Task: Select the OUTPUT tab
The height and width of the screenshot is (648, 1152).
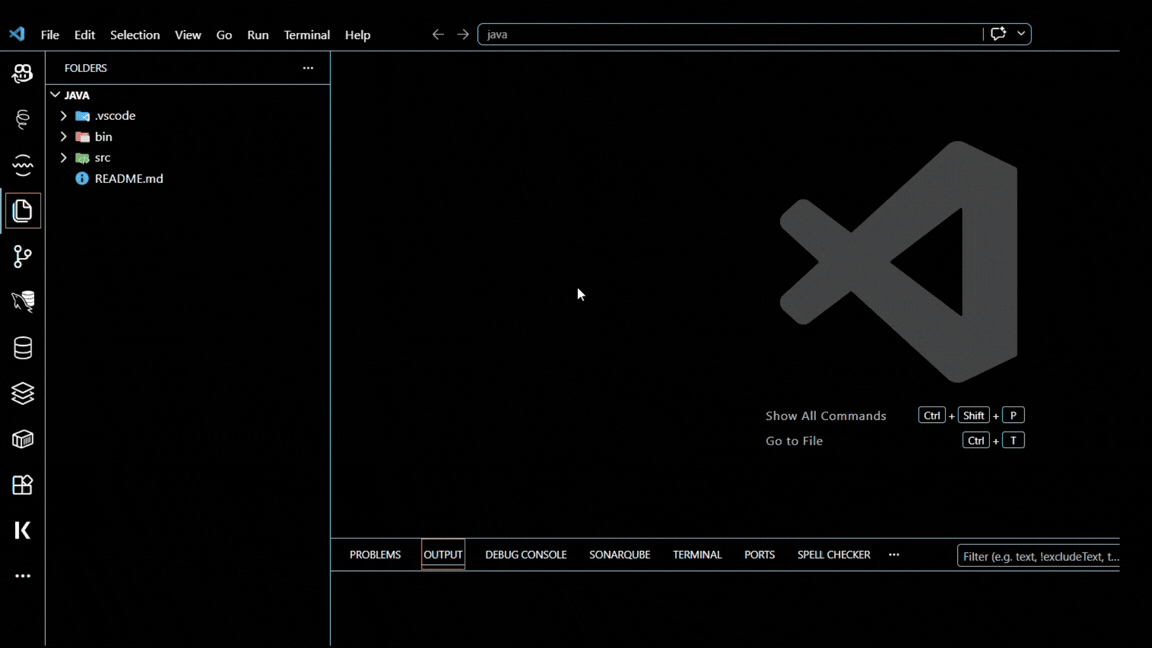Action: (443, 555)
